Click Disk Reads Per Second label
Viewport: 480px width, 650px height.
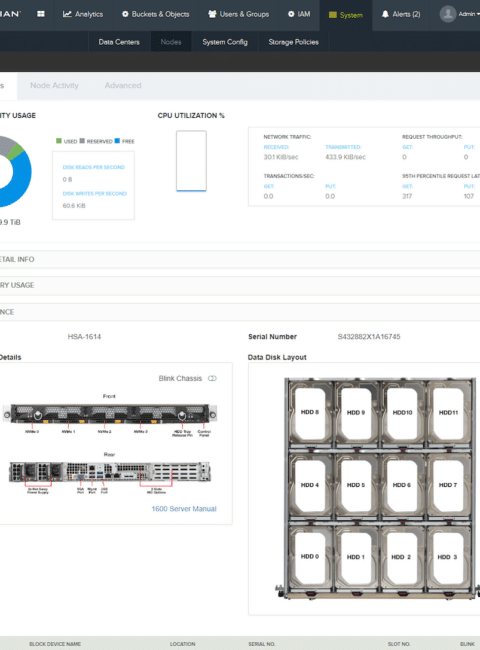94,167
